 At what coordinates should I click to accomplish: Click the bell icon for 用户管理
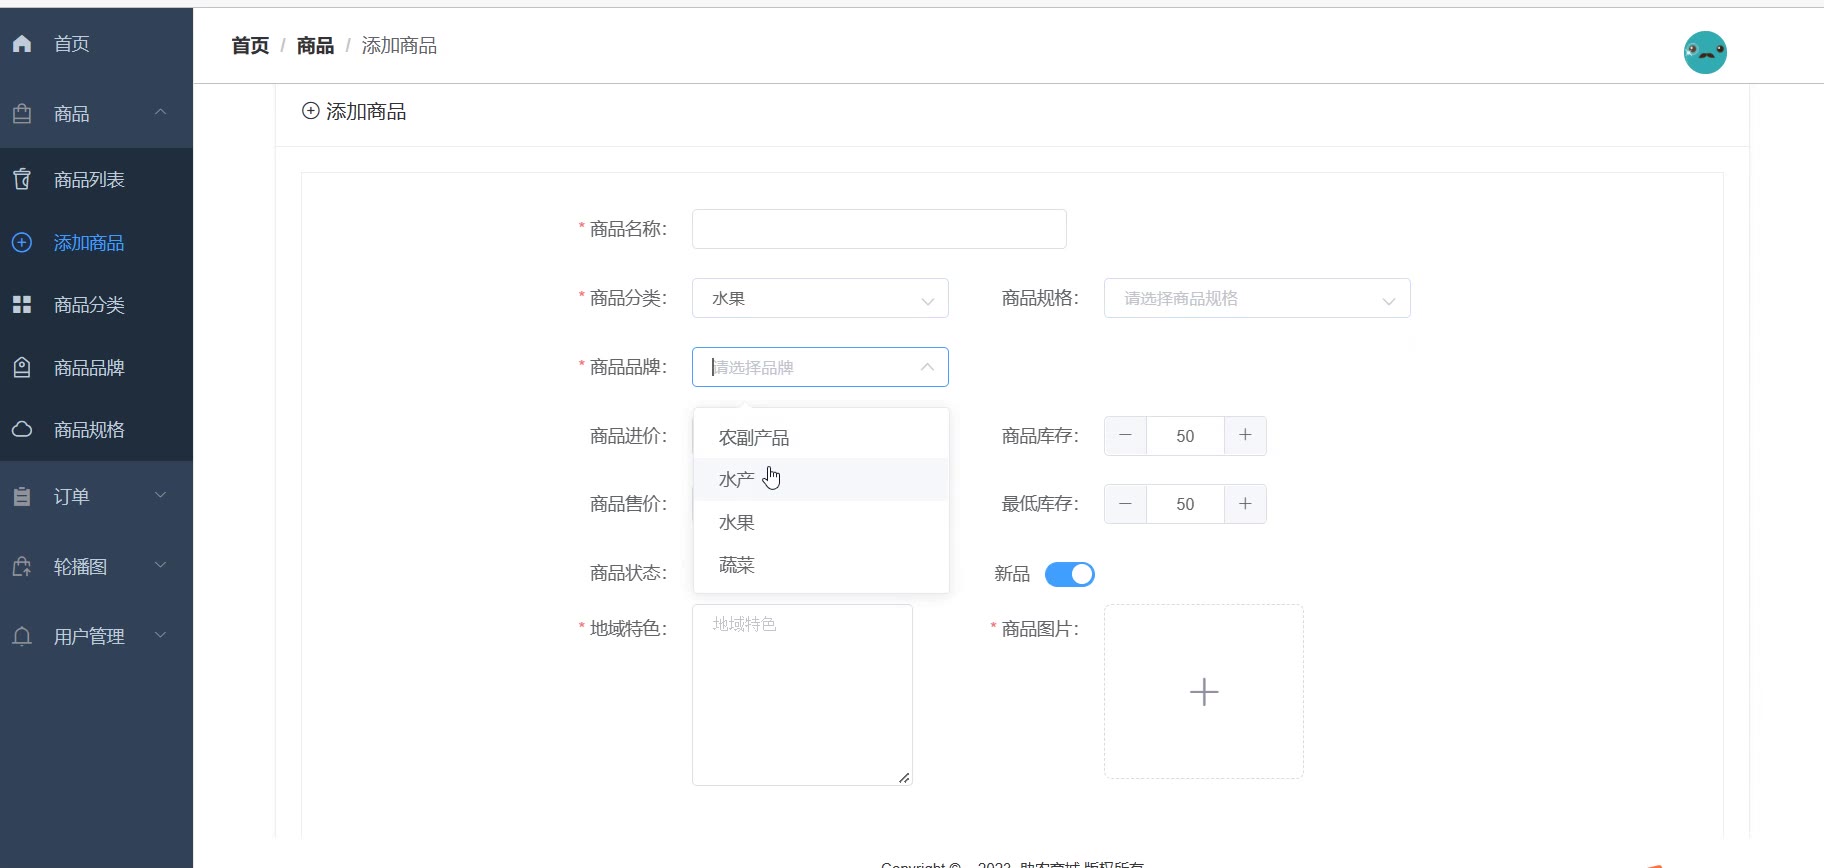[22, 637]
